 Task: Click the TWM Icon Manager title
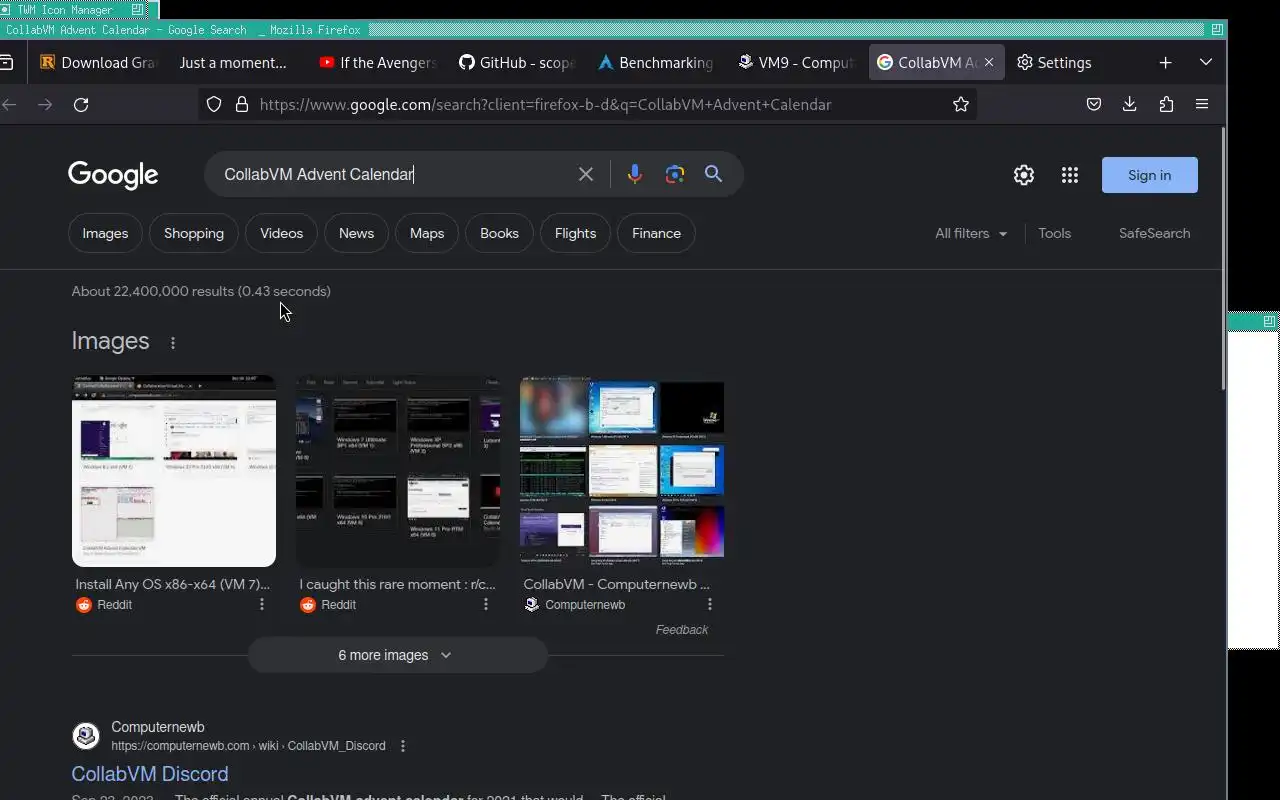pyautogui.click(x=65, y=10)
